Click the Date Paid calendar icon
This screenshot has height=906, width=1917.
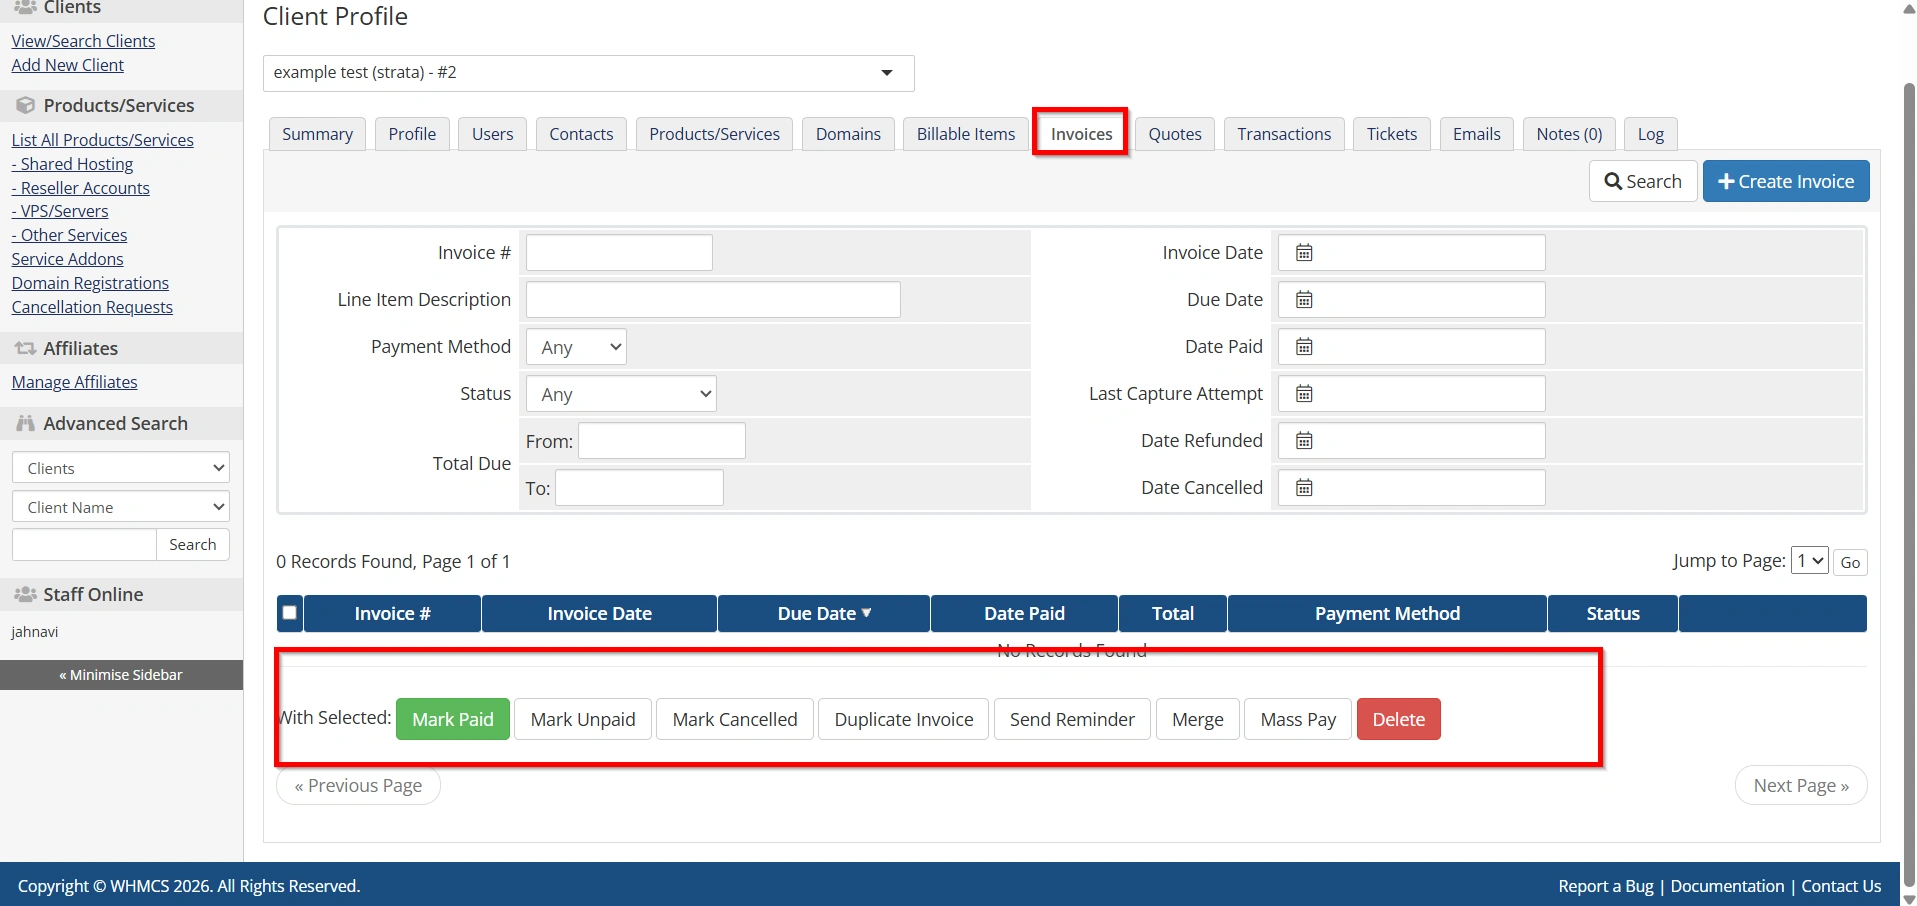point(1304,347)
